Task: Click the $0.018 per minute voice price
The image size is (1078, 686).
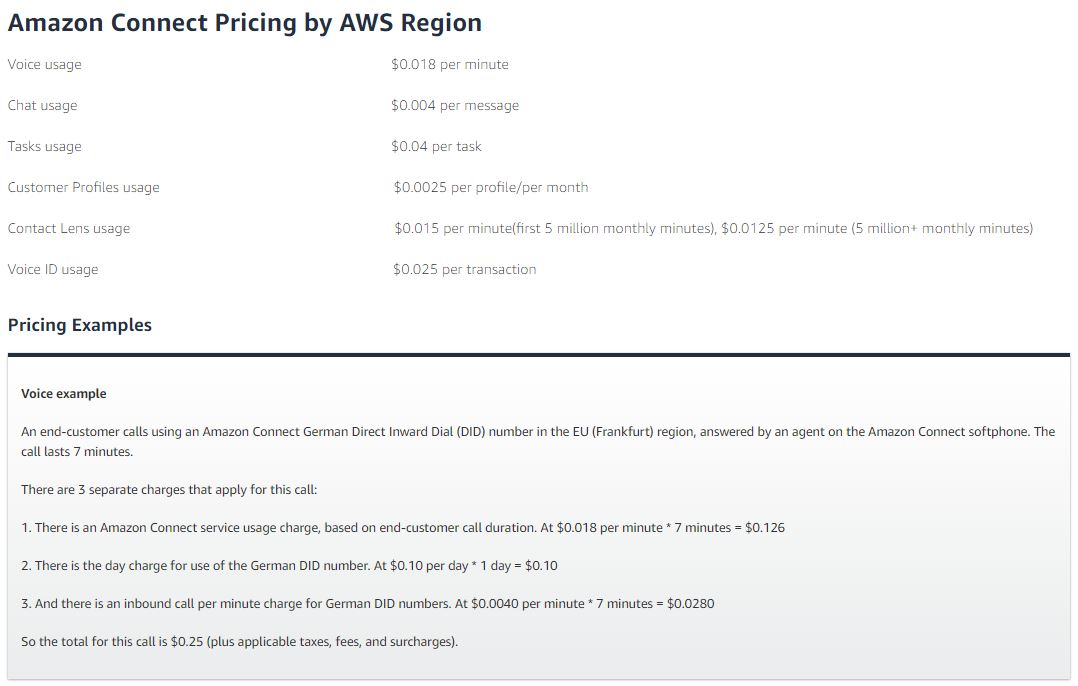Action: [x=450, y=65]
